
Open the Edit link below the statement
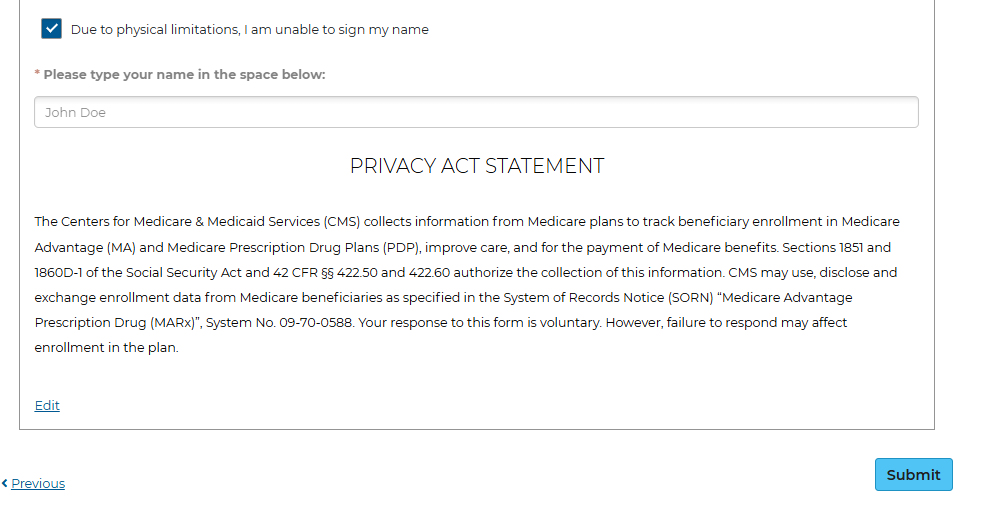[47, 405]
